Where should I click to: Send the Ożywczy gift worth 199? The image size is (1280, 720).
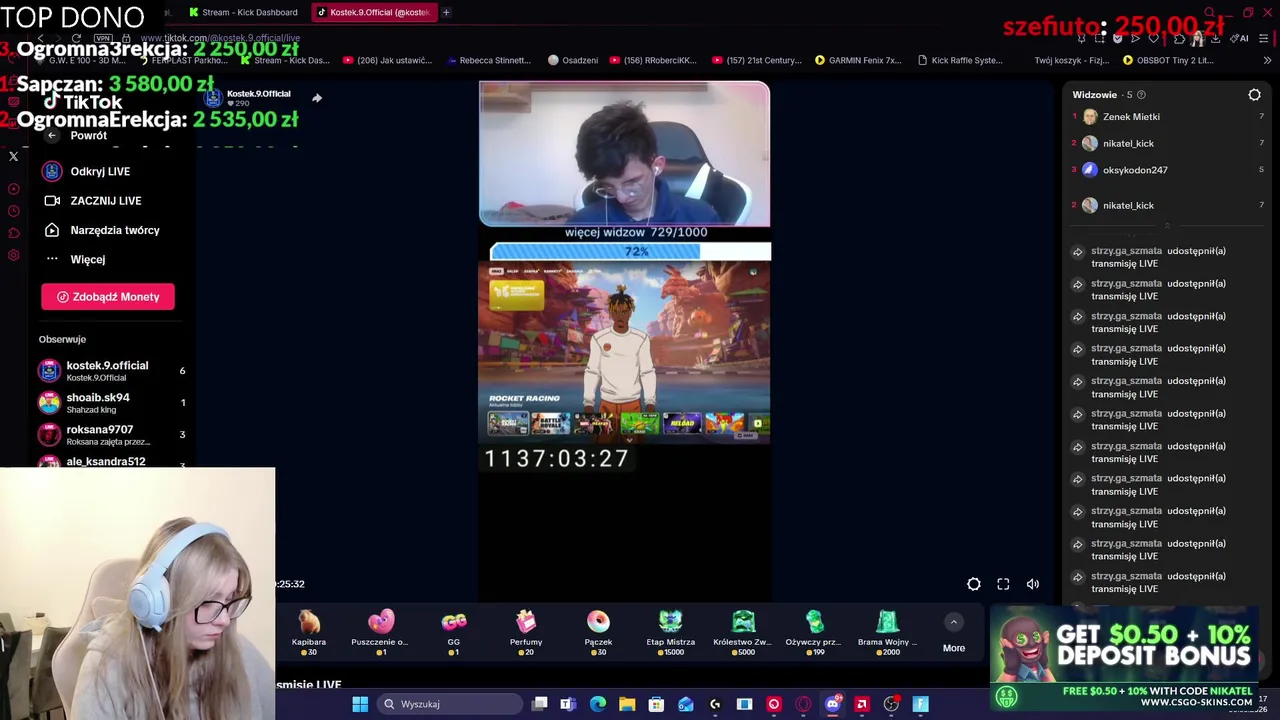point(814,633)
